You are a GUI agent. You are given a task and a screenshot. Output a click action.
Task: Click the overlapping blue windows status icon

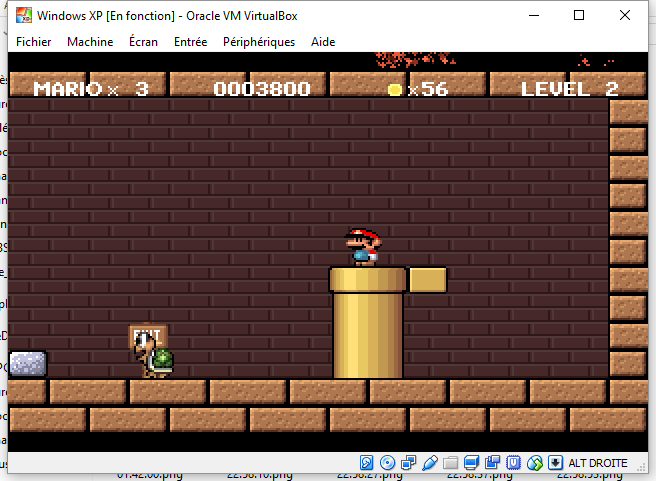click(492, 463)
